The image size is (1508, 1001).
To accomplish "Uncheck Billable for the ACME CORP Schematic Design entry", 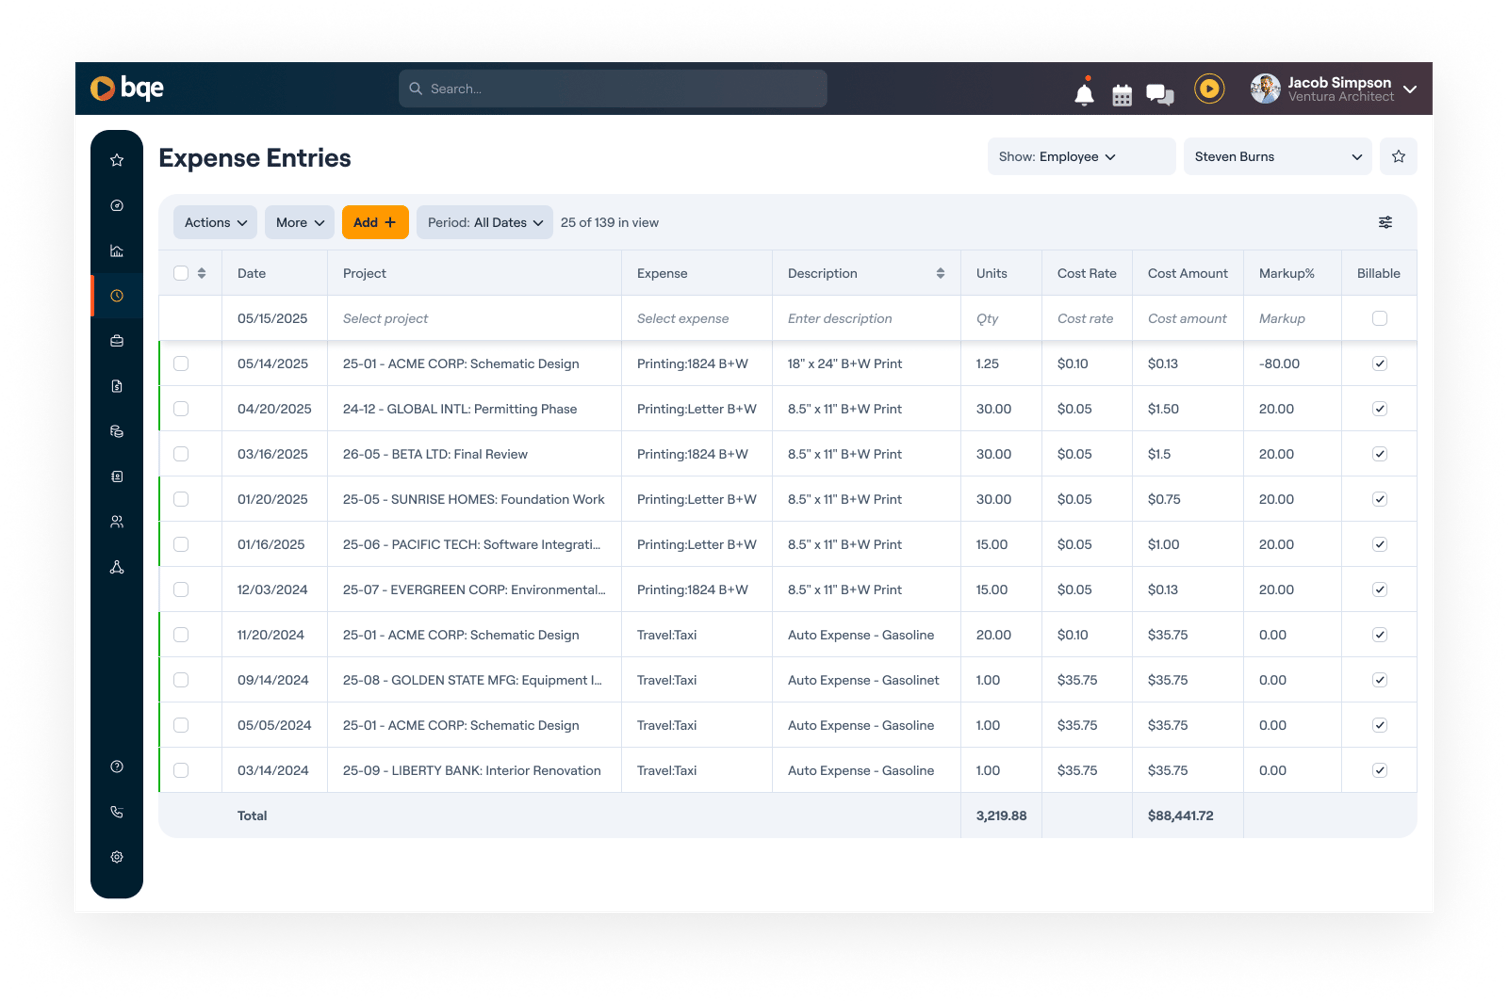I will point(1380,363).
